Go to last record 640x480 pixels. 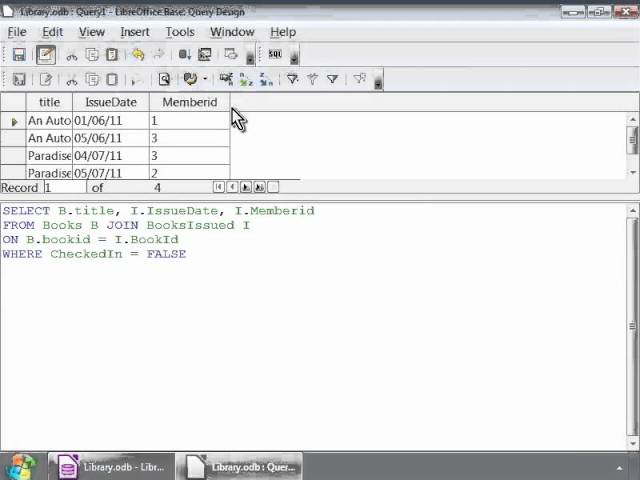260,187
